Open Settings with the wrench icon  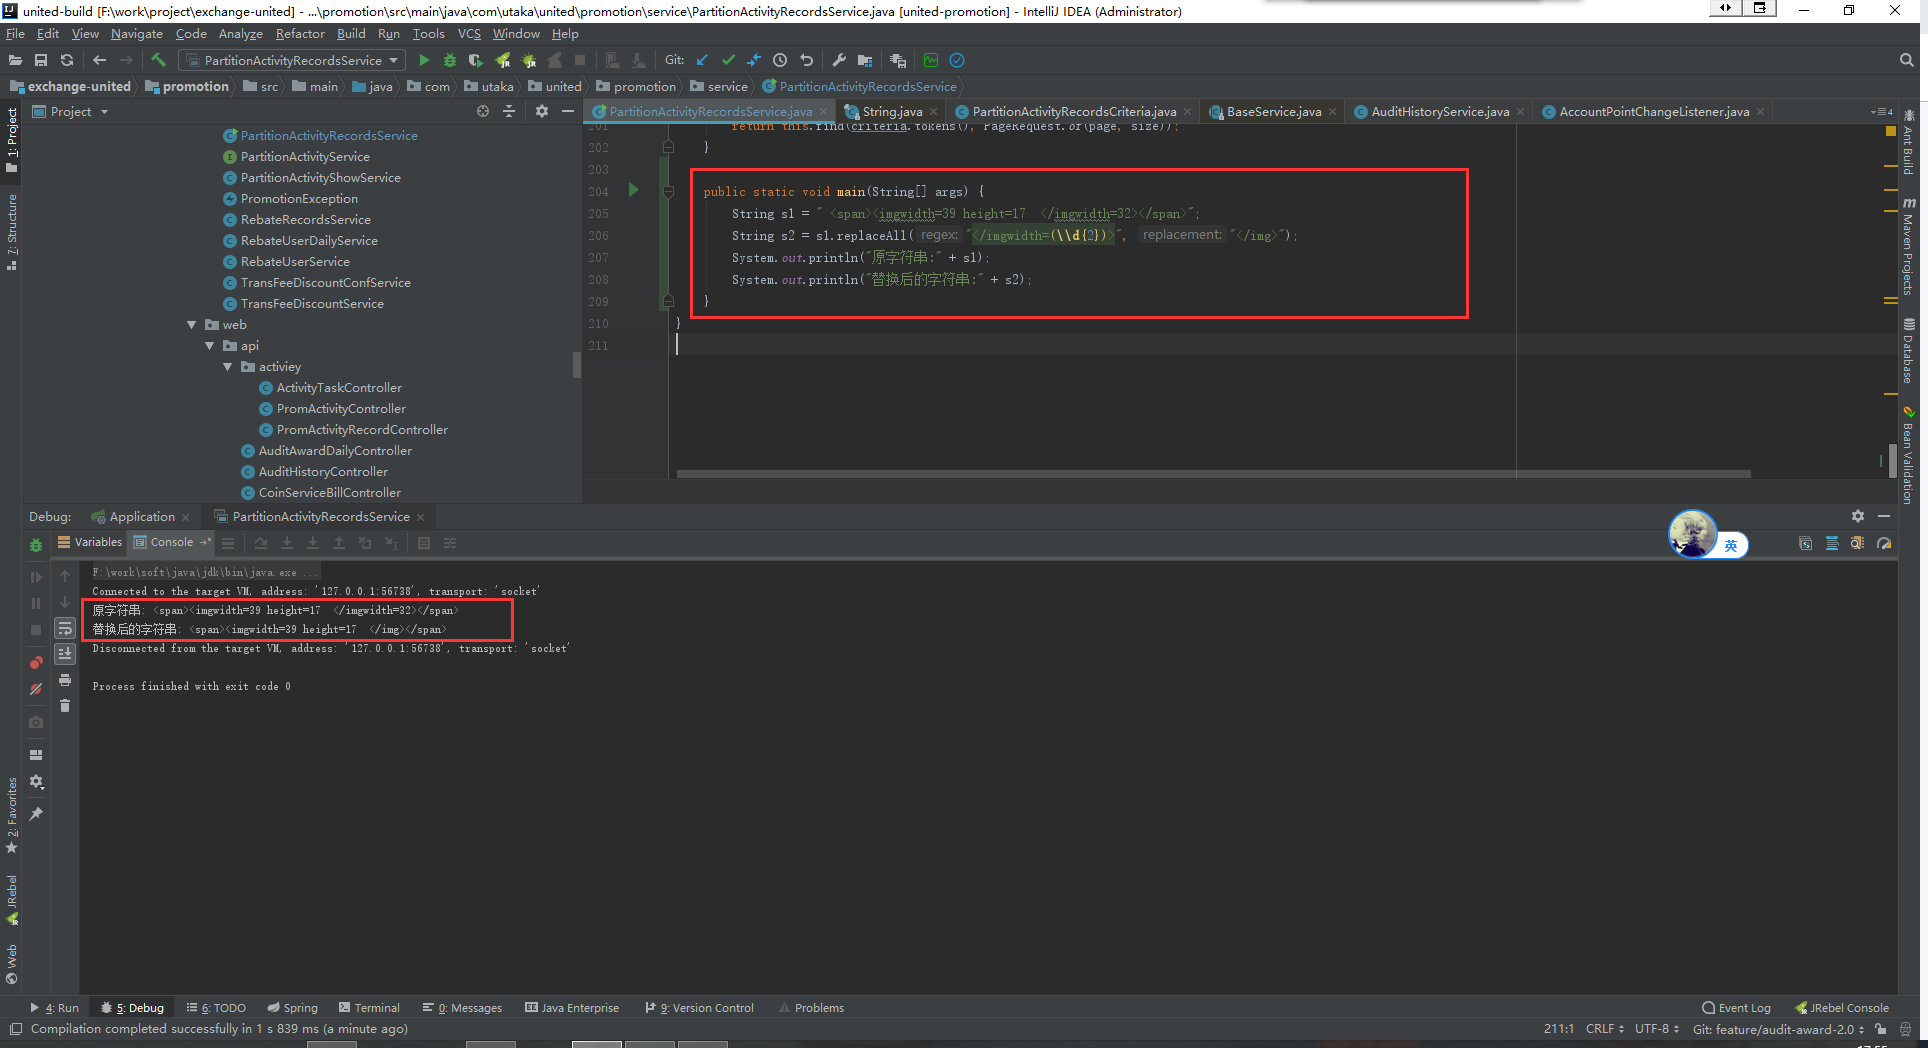(839, 60)
